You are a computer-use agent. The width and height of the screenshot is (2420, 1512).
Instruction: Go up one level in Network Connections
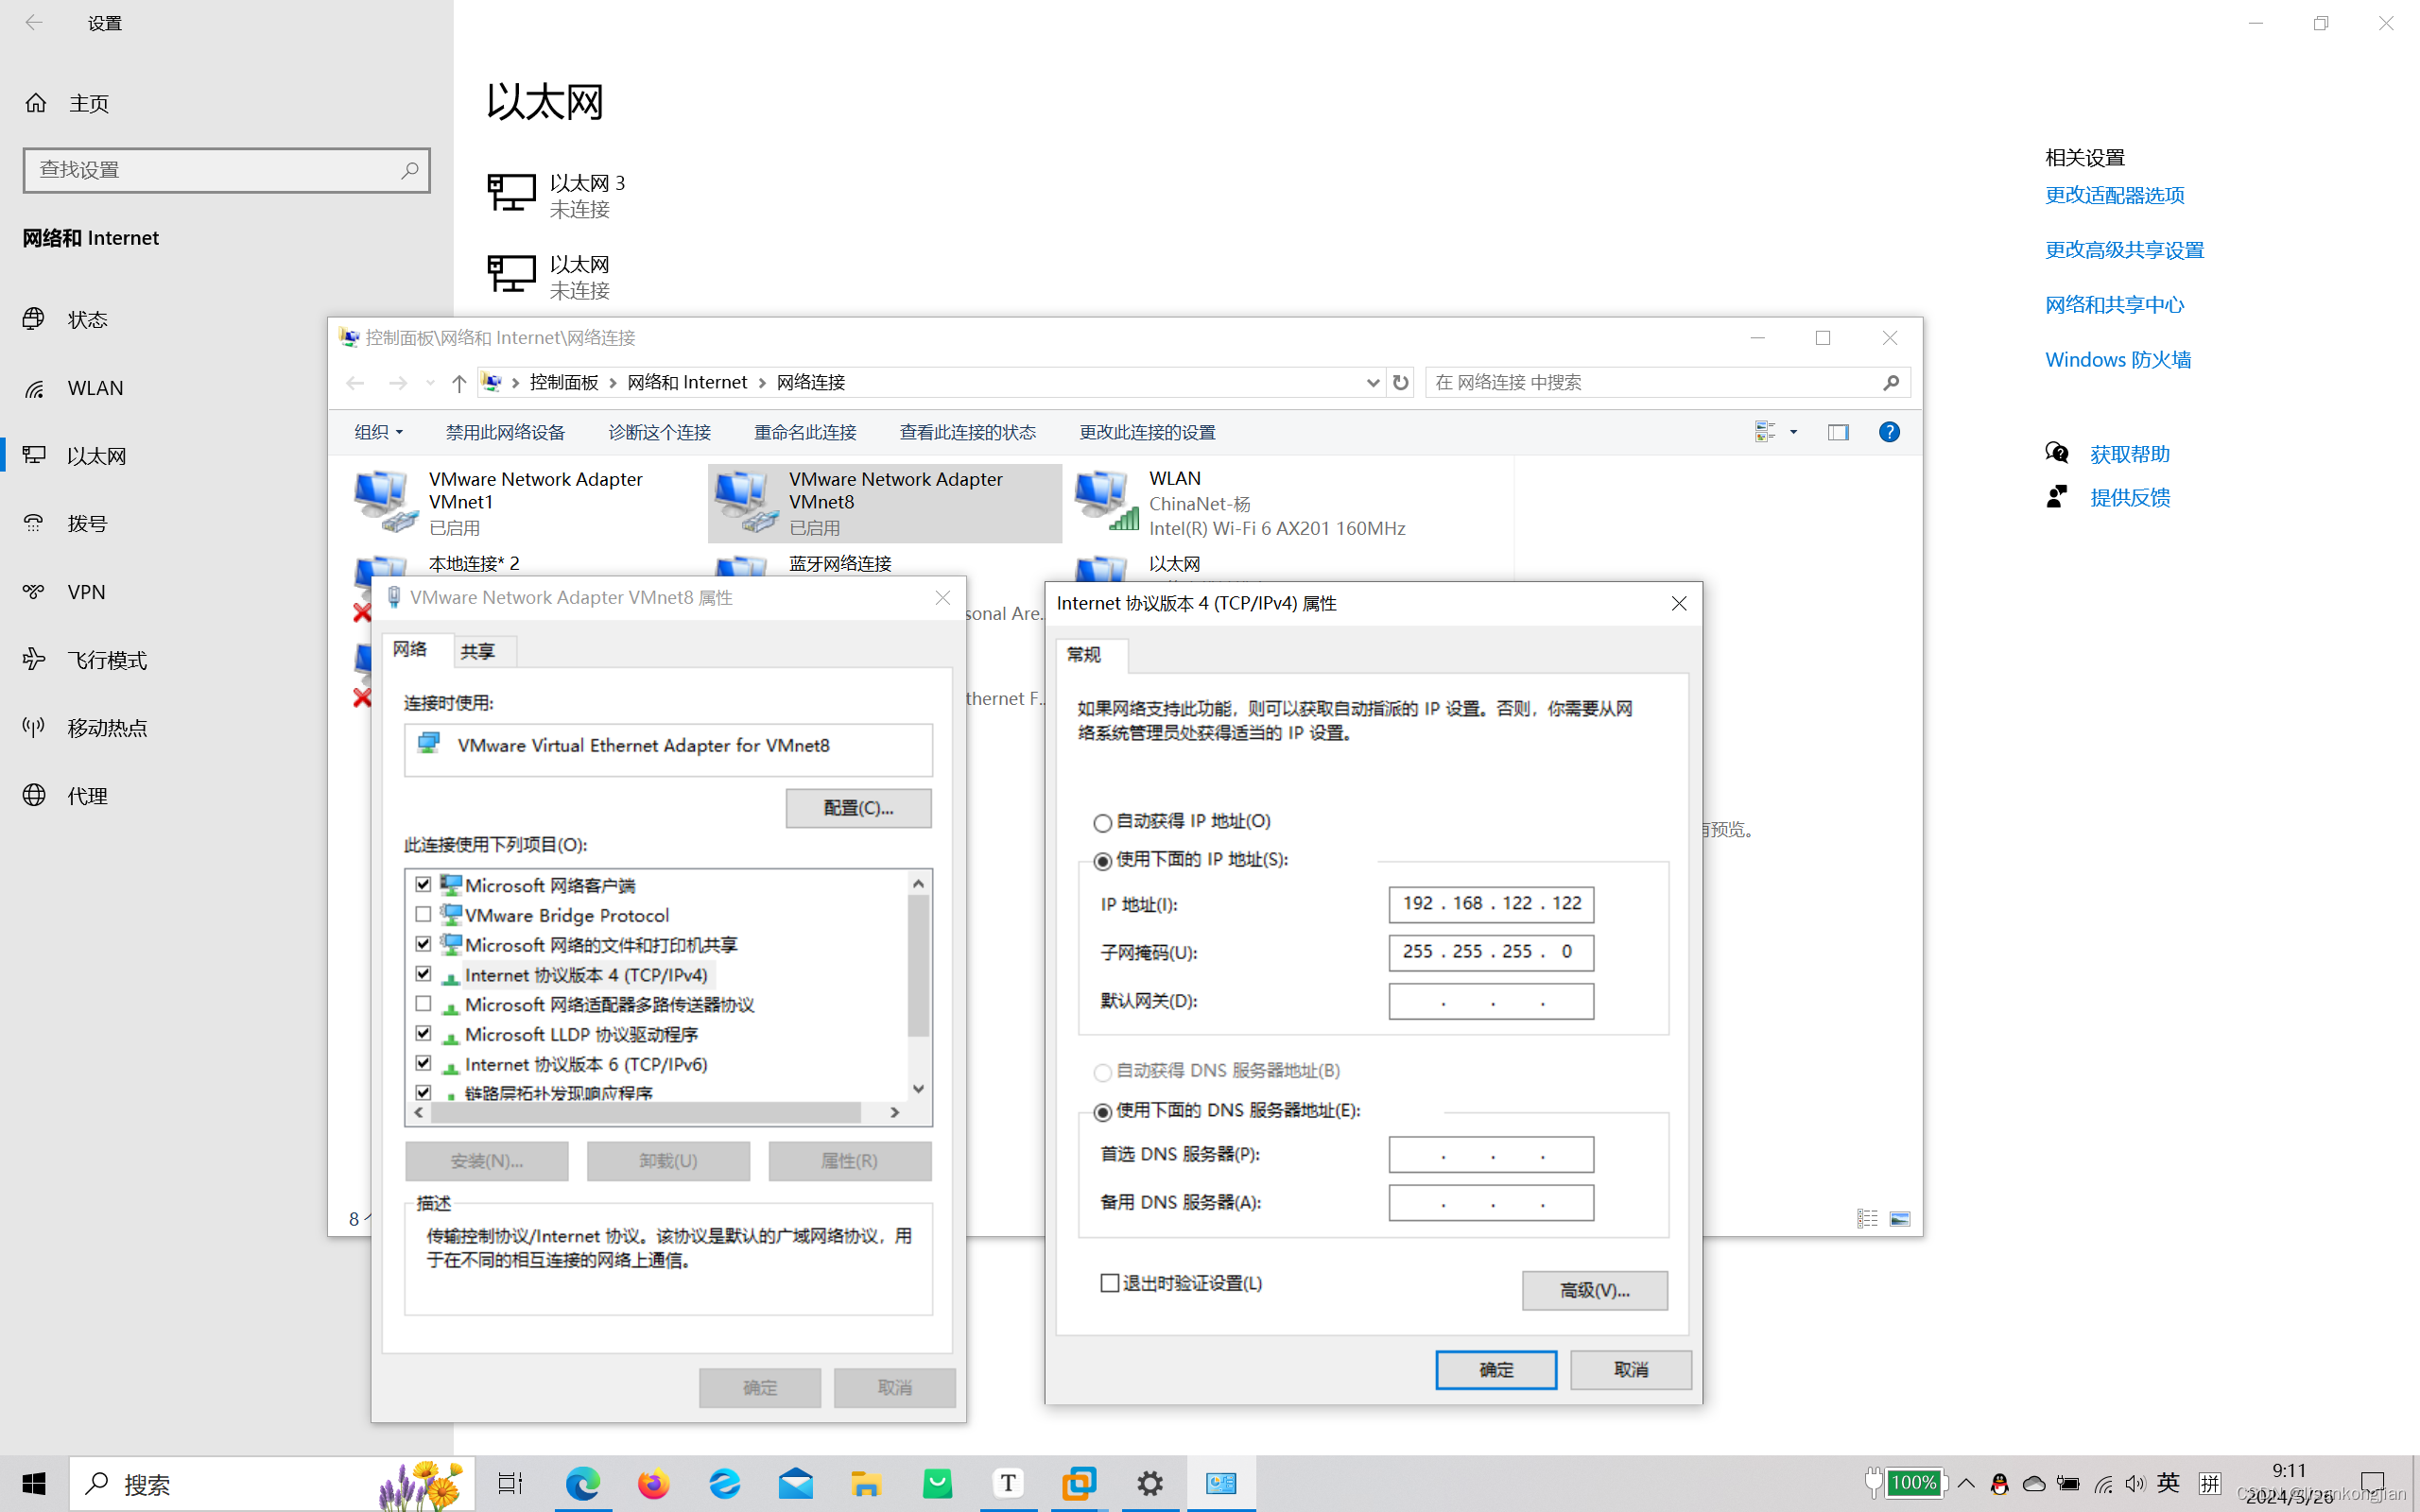(x=459, y=383)
